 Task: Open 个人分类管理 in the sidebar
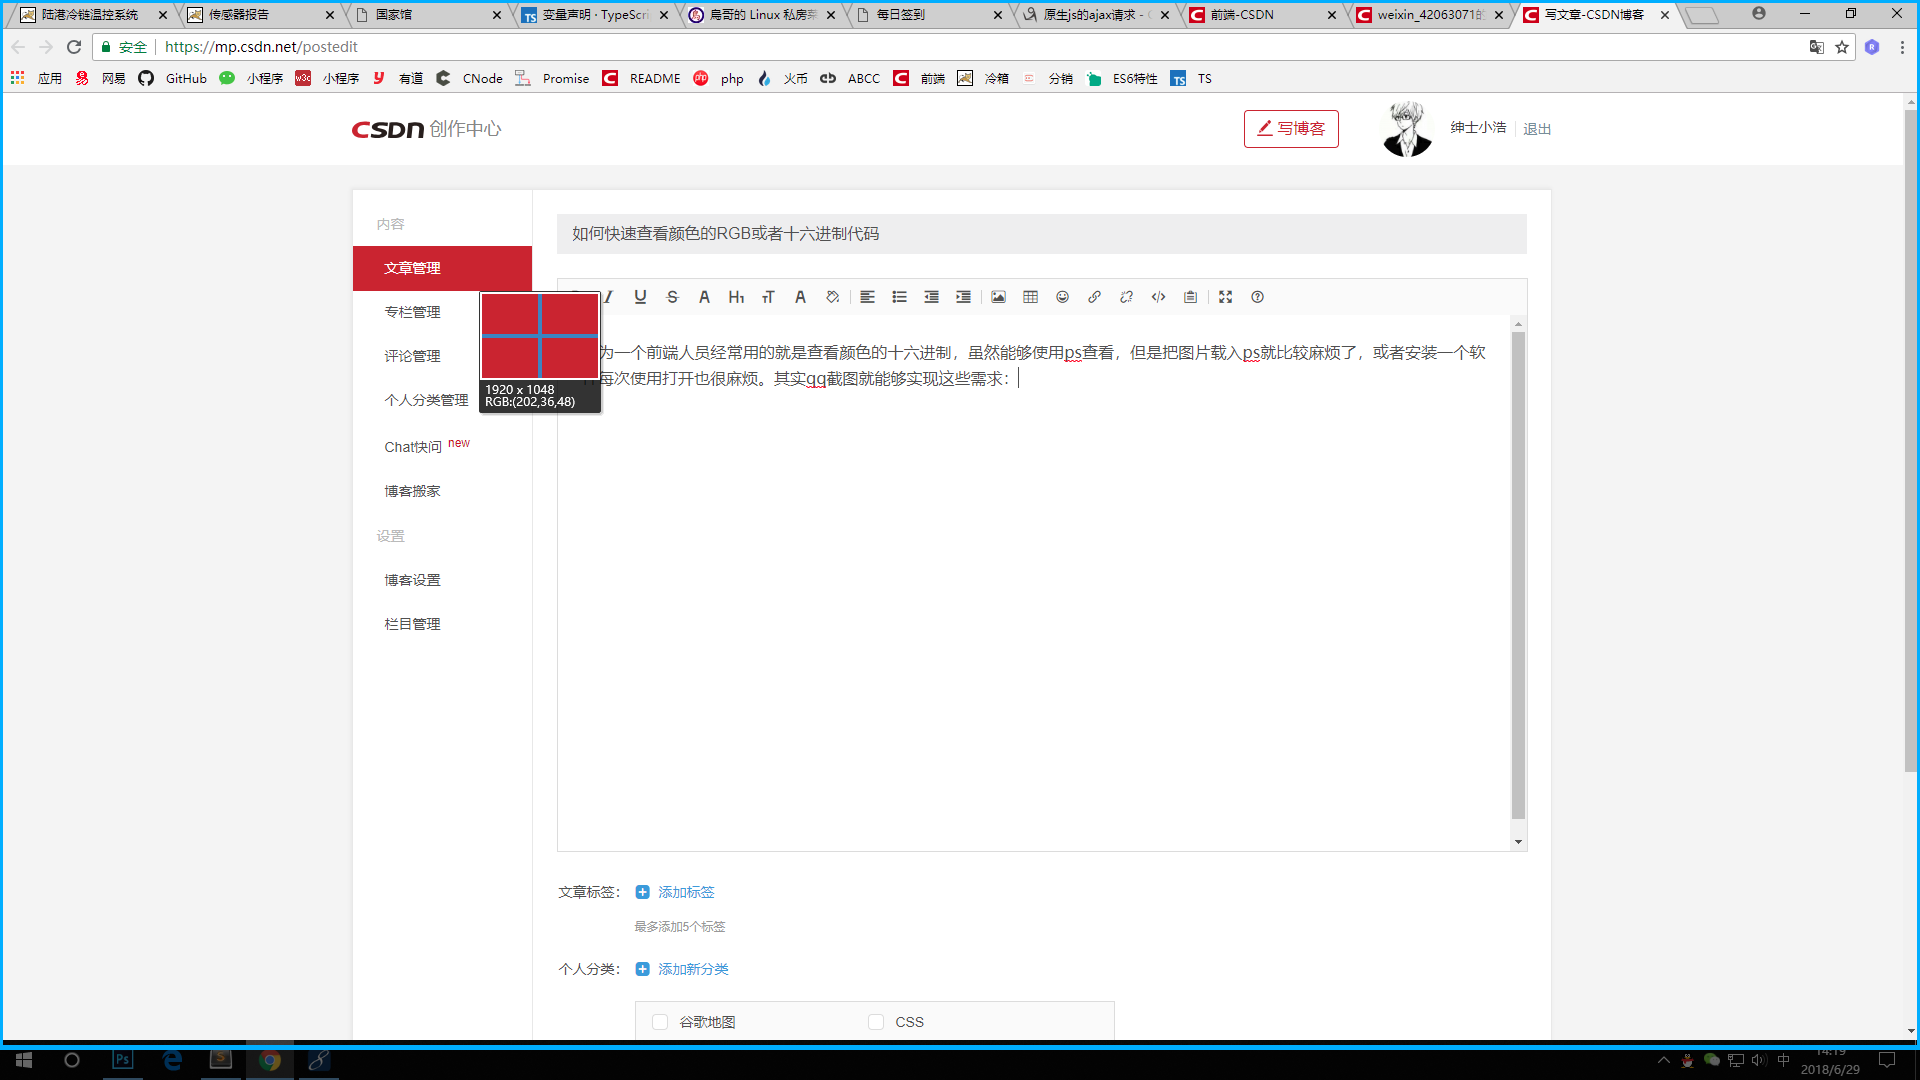tap(426, 400)
